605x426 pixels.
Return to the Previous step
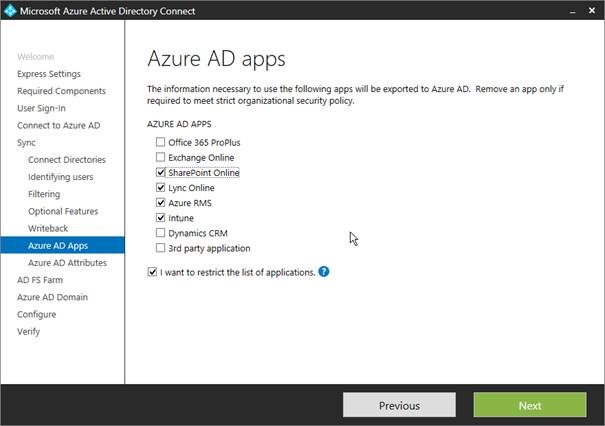pos(399,405)
